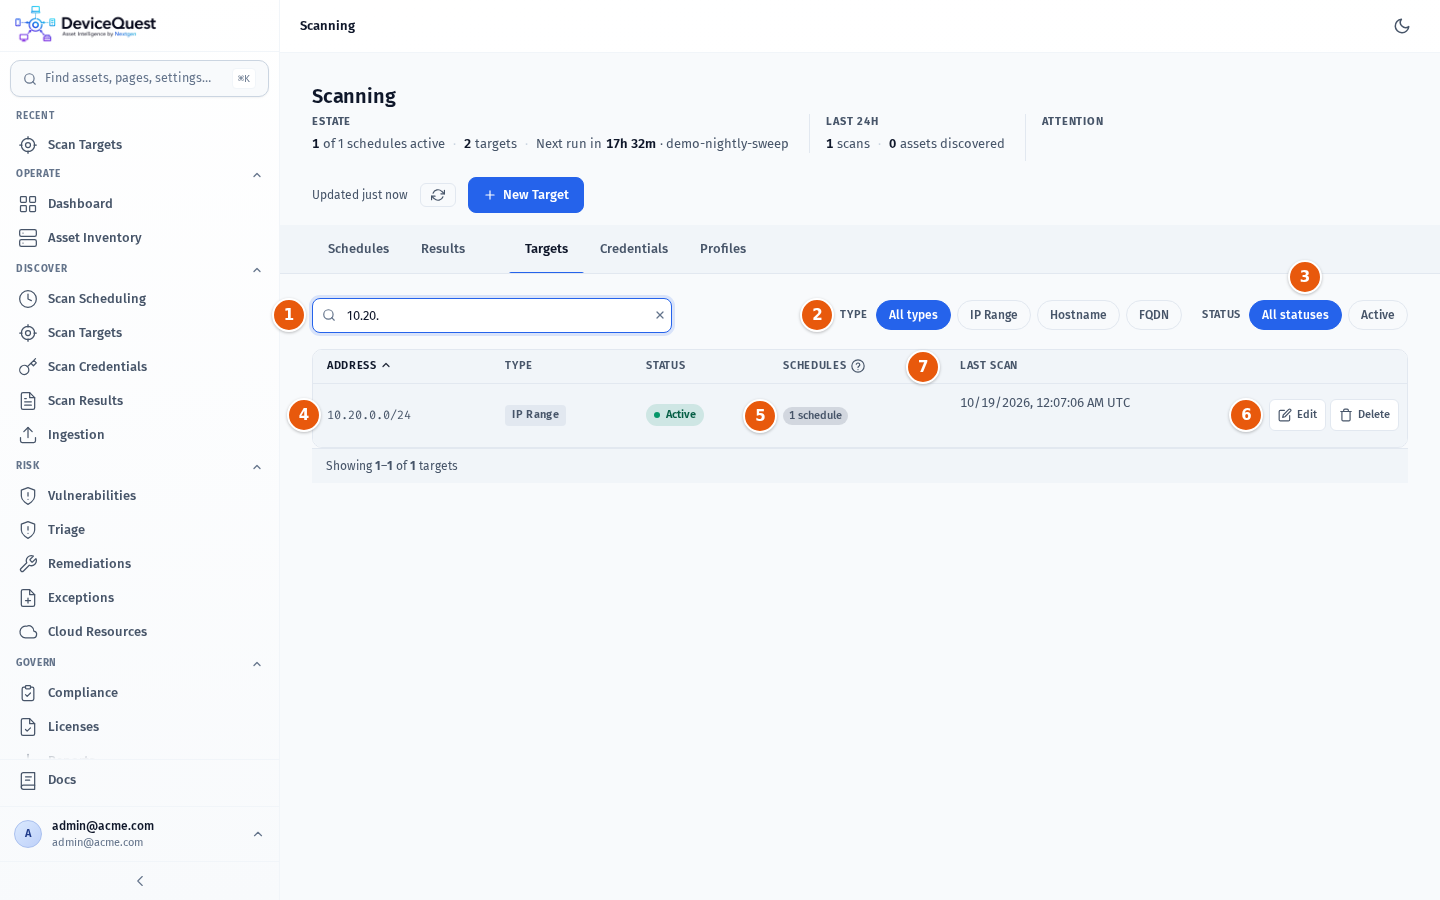This screenshot has height=900, width=1440.
Task: Sort the table by the ADDRESS column
Action: click(359, 366)
